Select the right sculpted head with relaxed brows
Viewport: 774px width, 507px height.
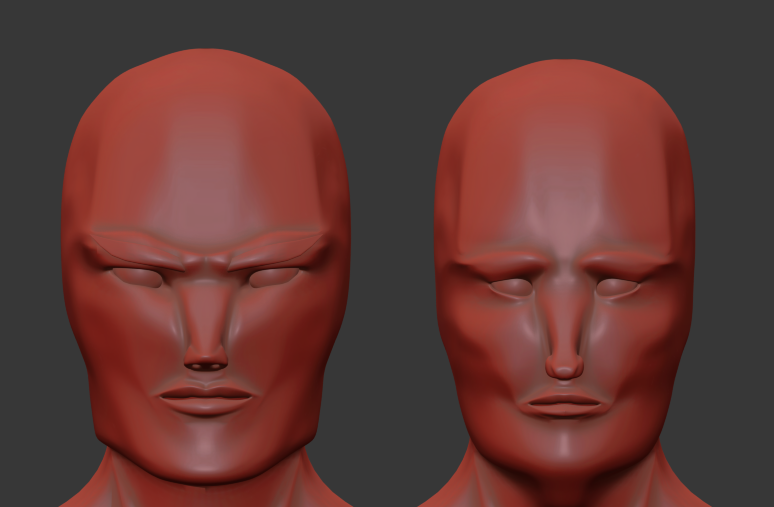click(x=564, y=269)
